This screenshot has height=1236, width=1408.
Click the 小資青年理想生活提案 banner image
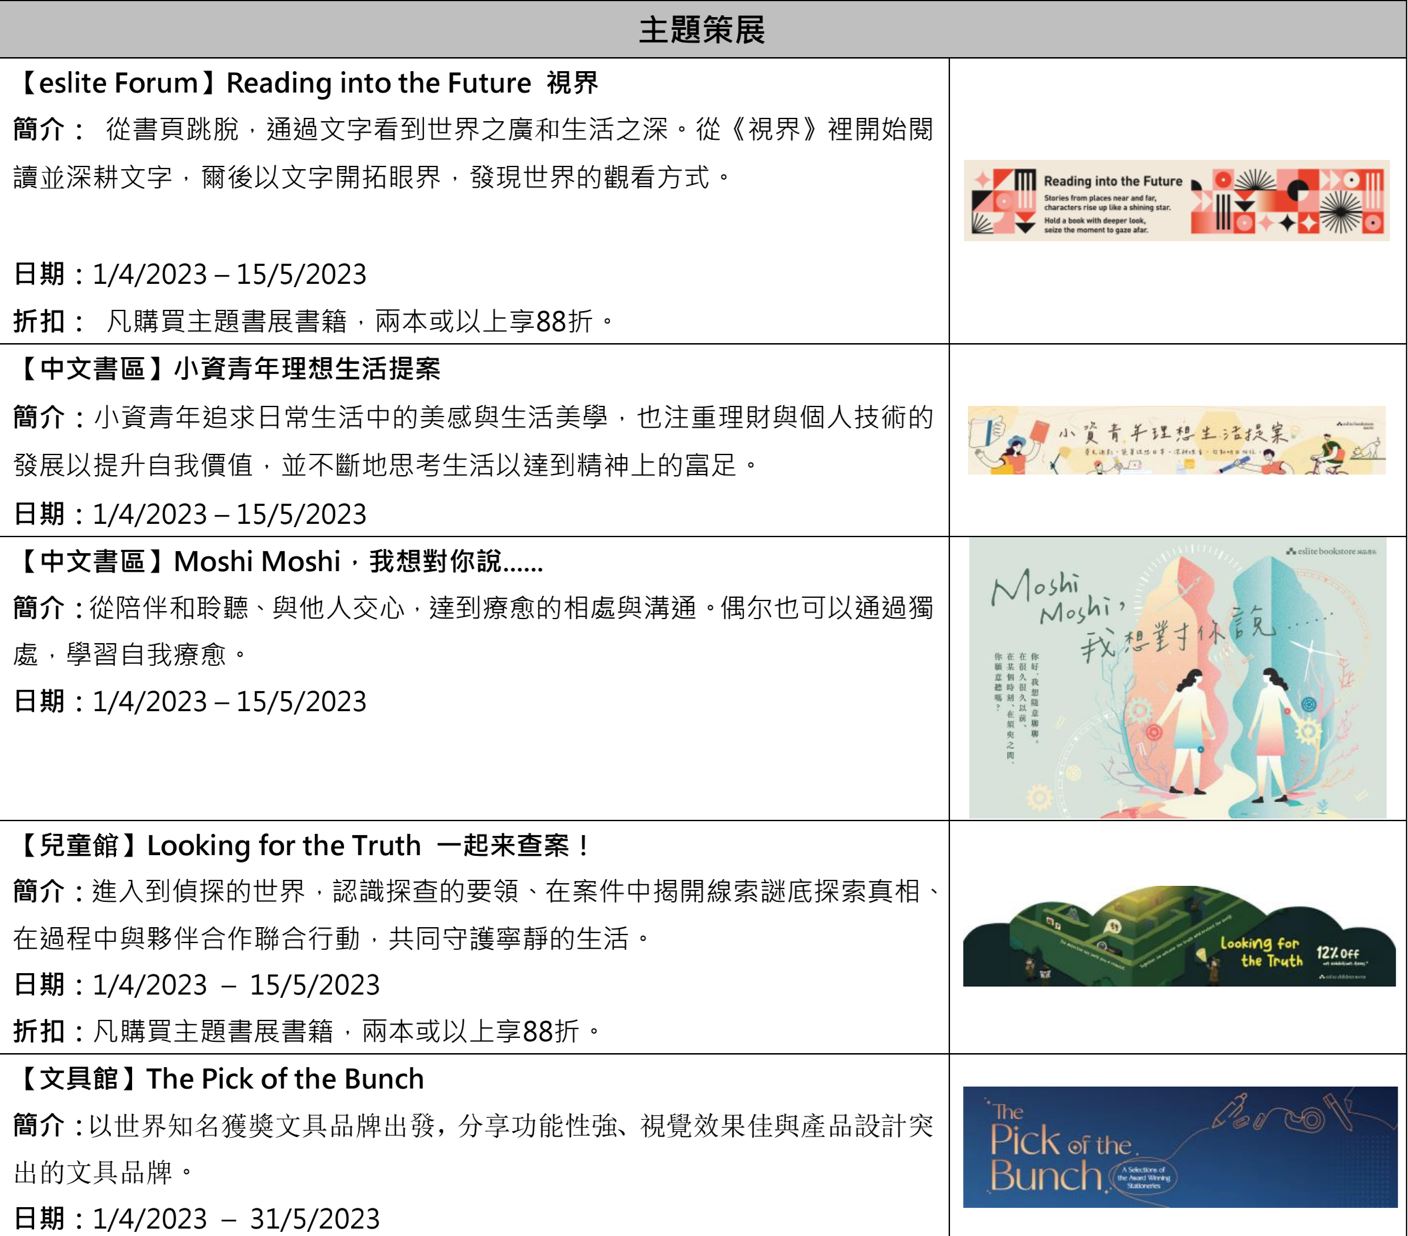[x=1176, y=440]
